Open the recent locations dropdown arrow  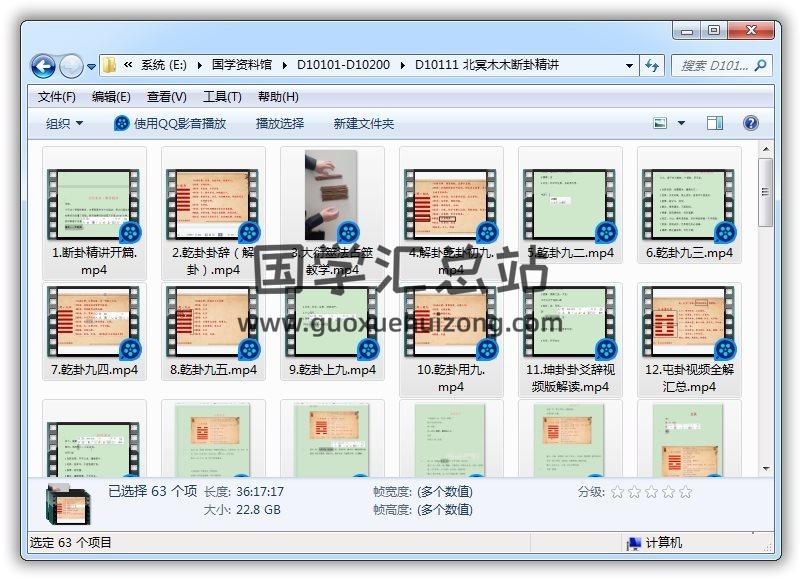(92, 66)
